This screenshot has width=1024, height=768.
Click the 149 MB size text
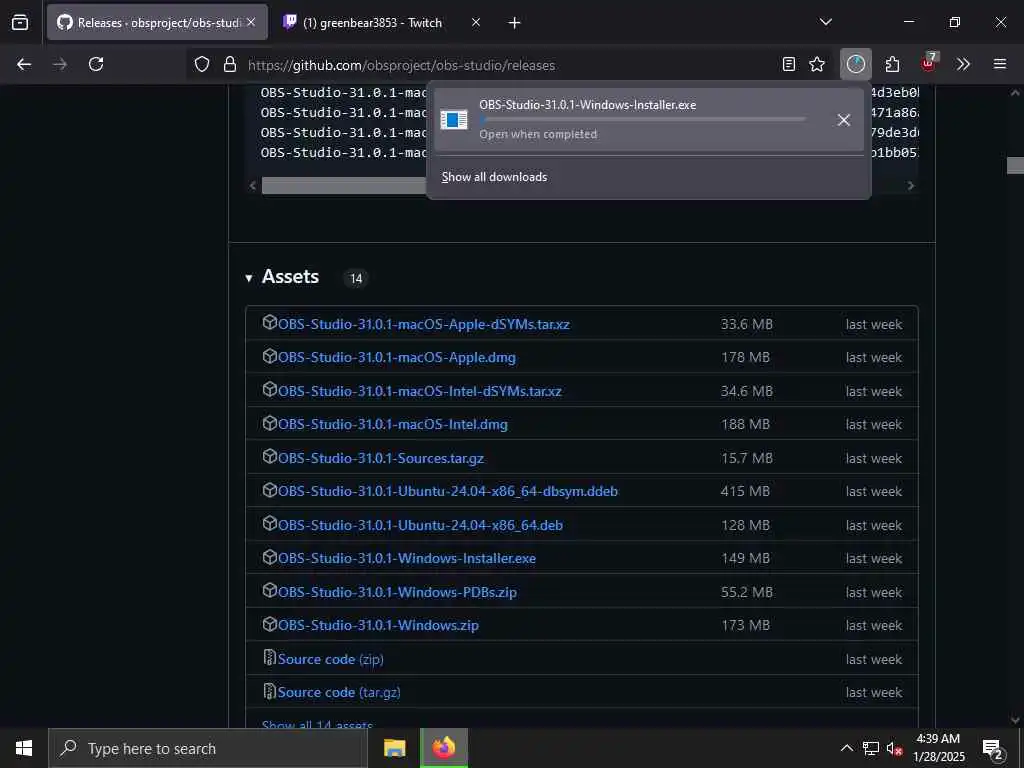pyautogui.click(x=745, y=558)
